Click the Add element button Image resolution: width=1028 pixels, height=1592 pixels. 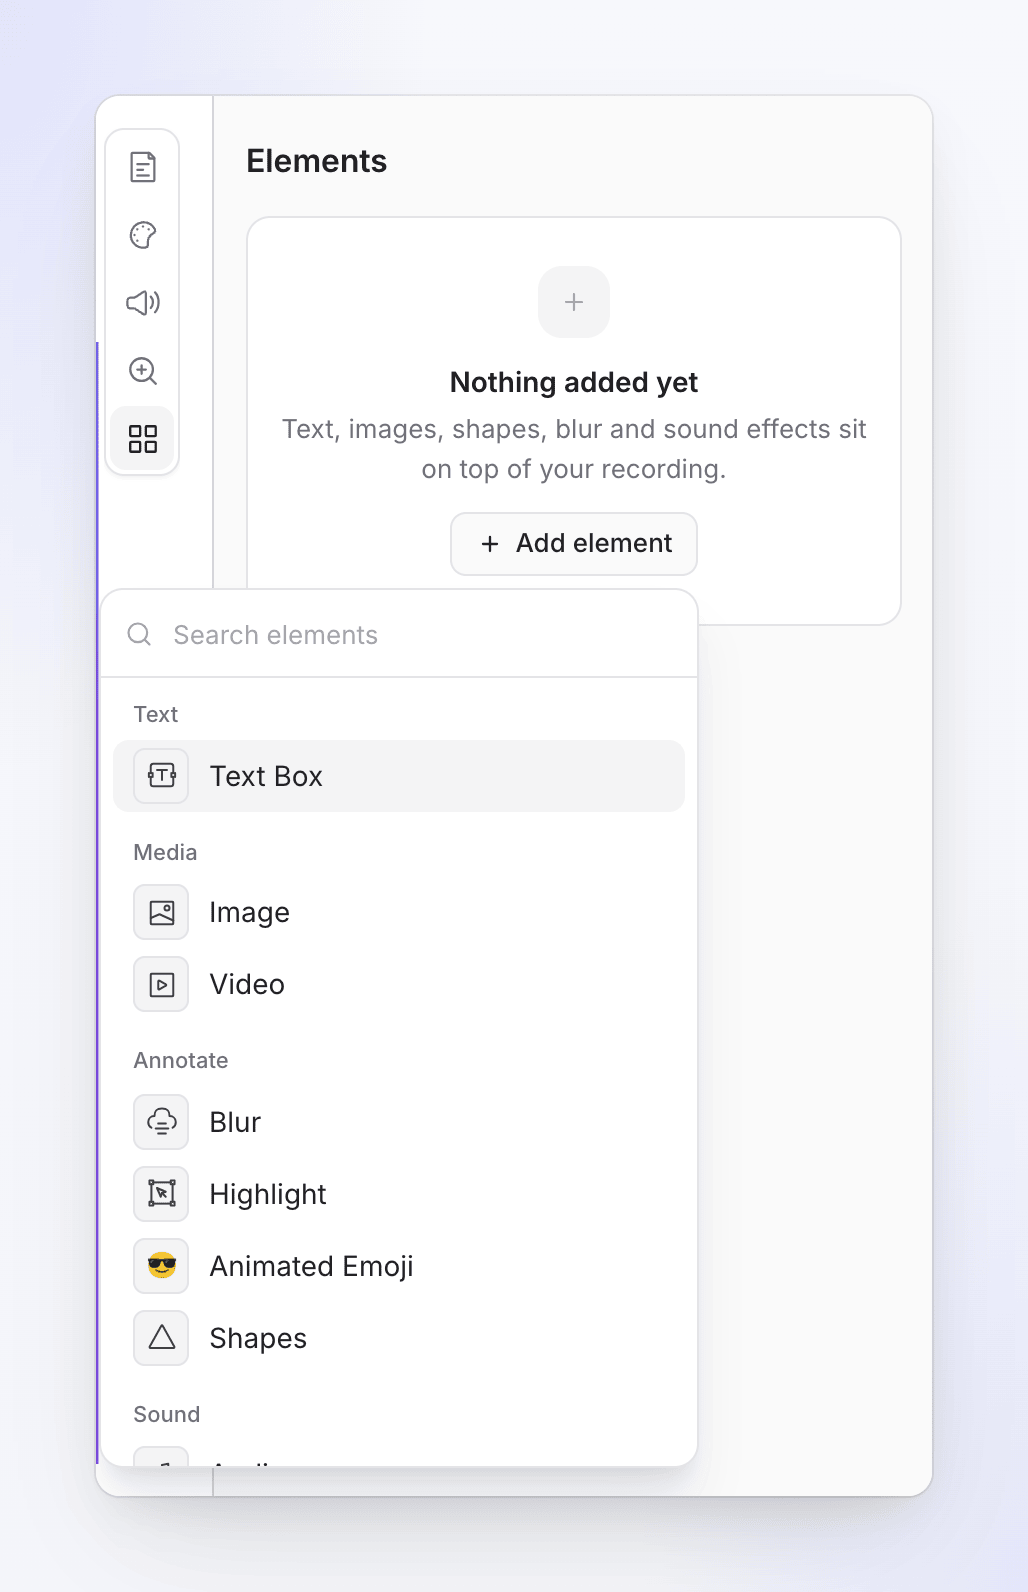574,544
